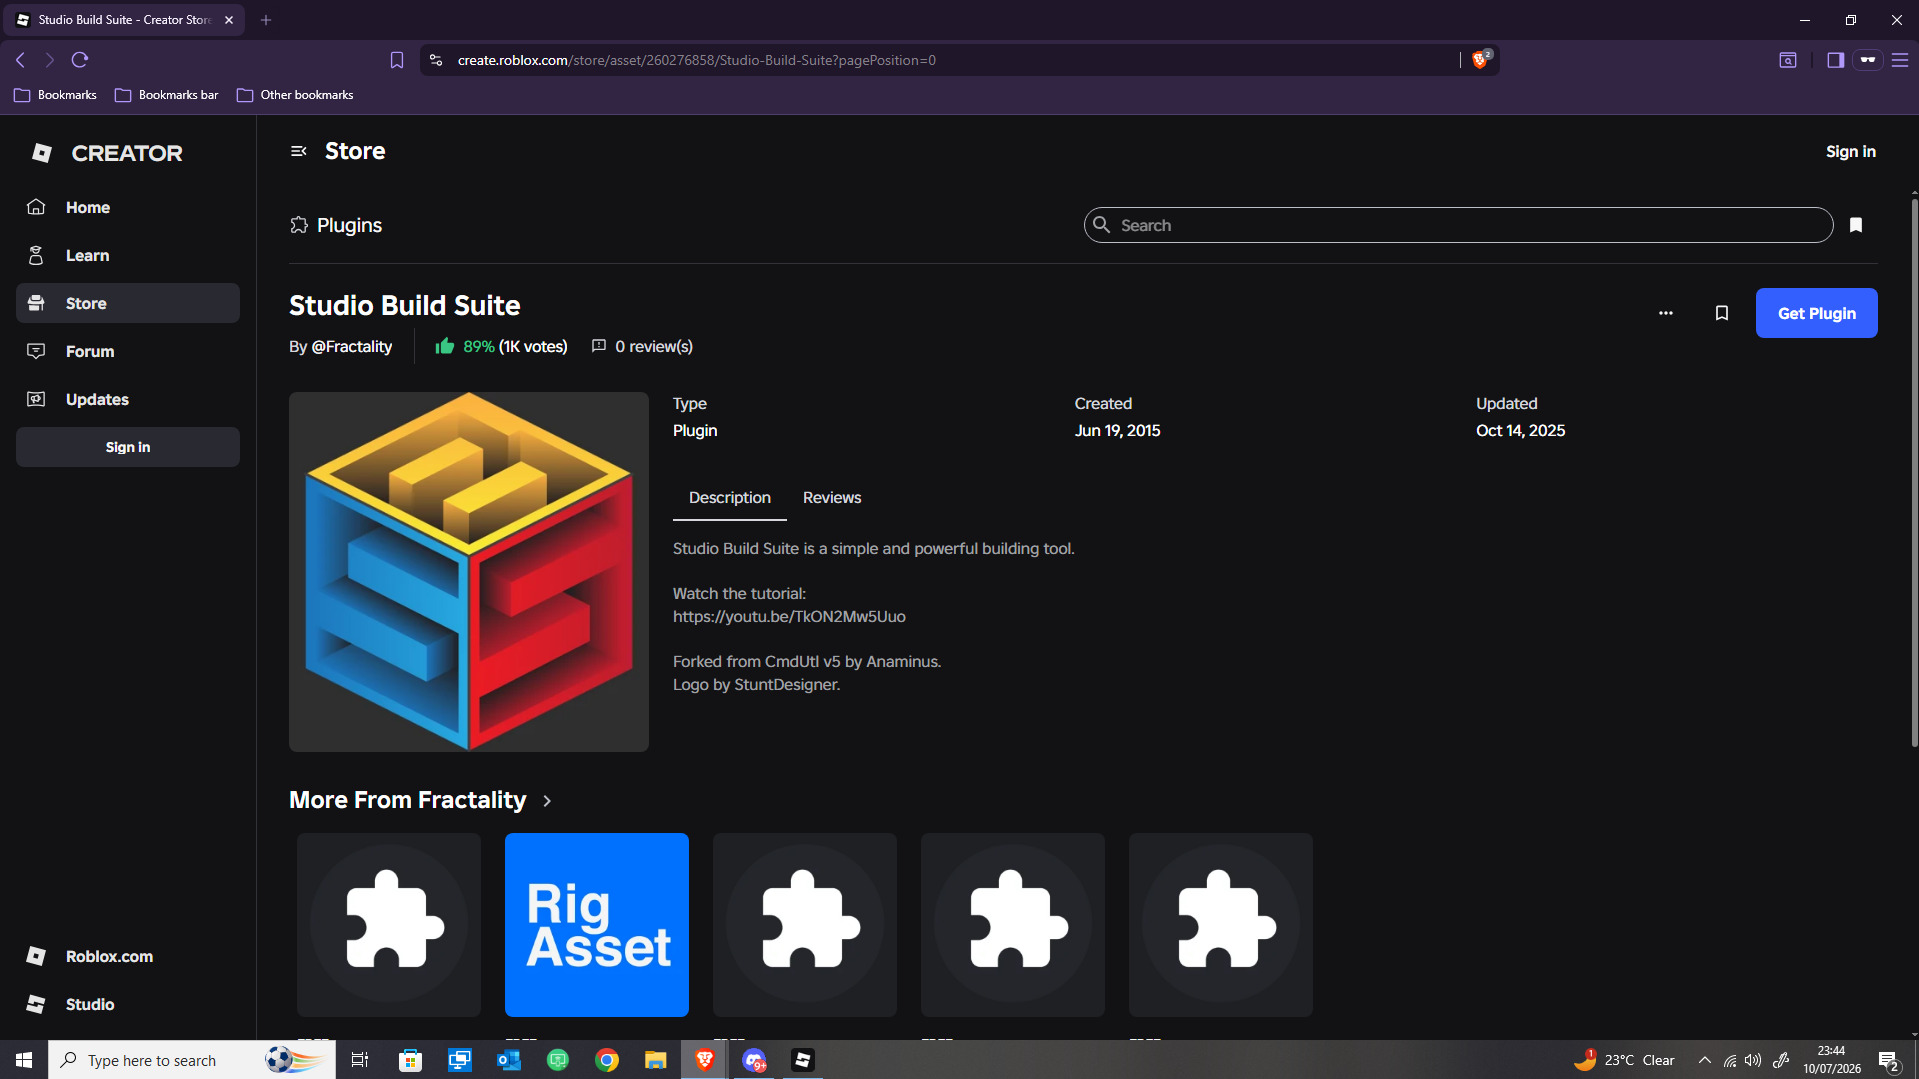Open Home in the sidebar

(x=128, y=207)
